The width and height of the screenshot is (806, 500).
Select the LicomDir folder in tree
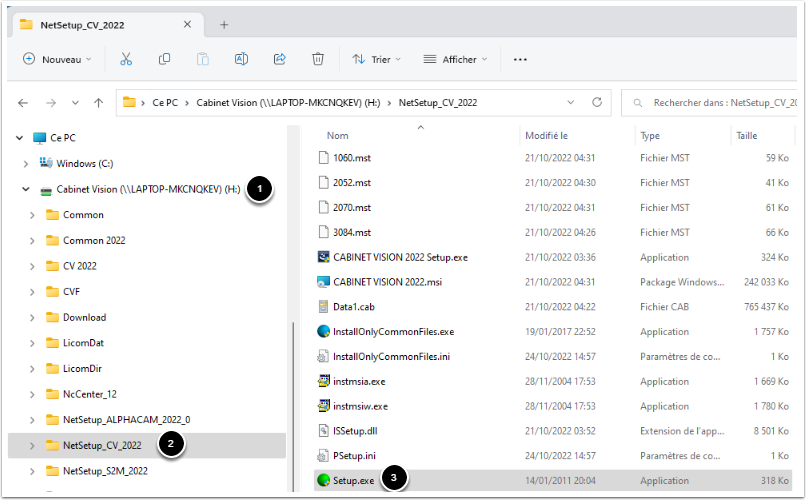[82, 368]
